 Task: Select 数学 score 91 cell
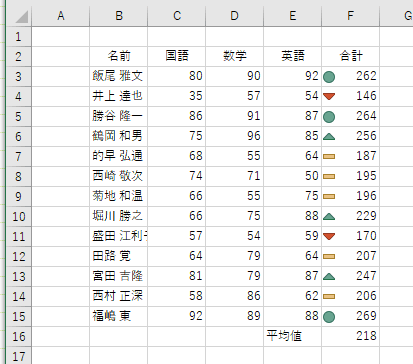pos(235,116)
